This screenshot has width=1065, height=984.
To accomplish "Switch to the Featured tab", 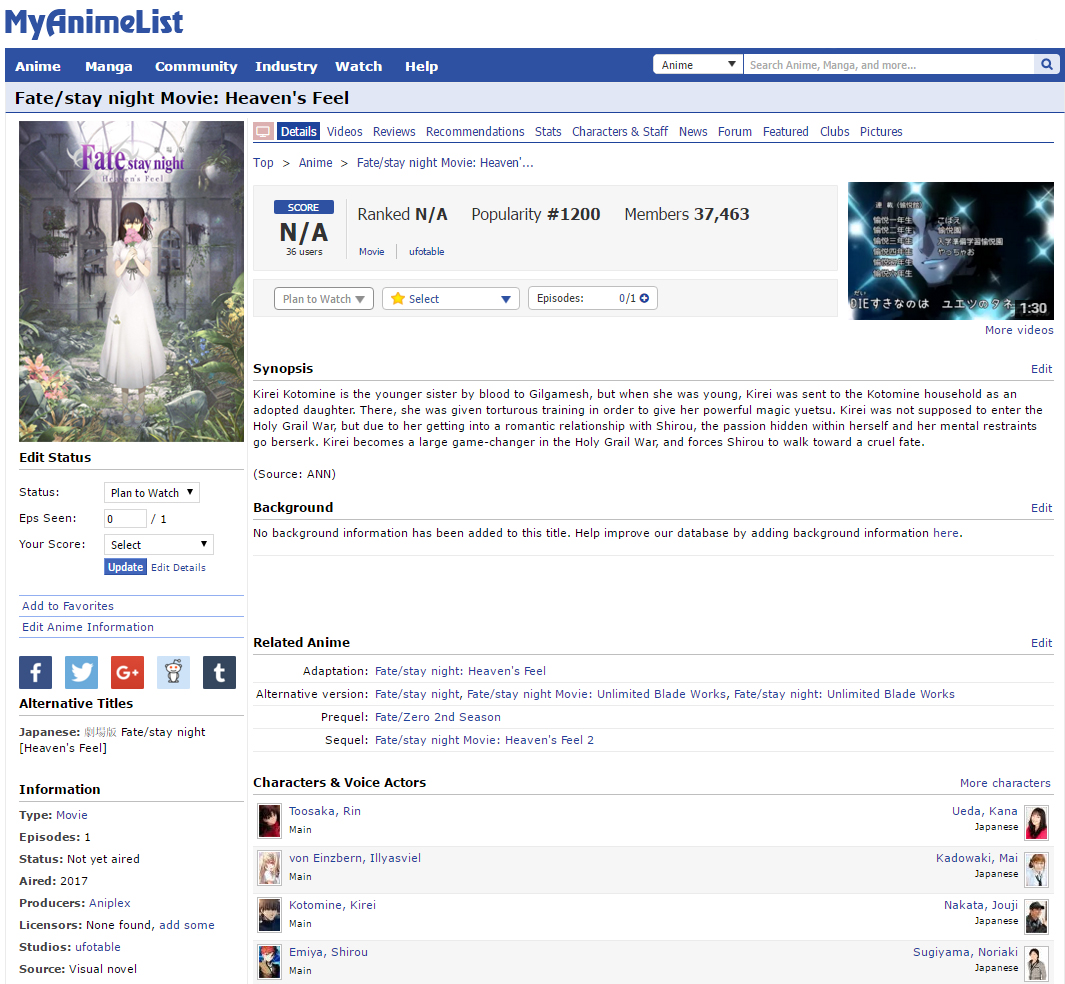I will 786,132.
